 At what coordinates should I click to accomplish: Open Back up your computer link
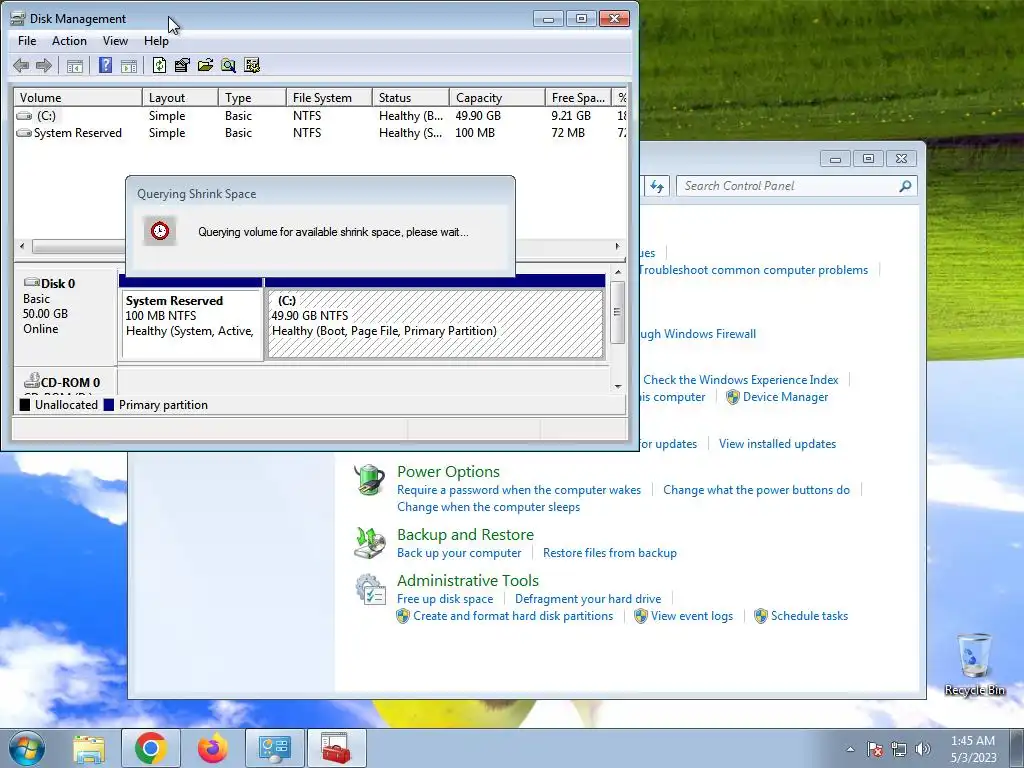(x=459, y=552)
